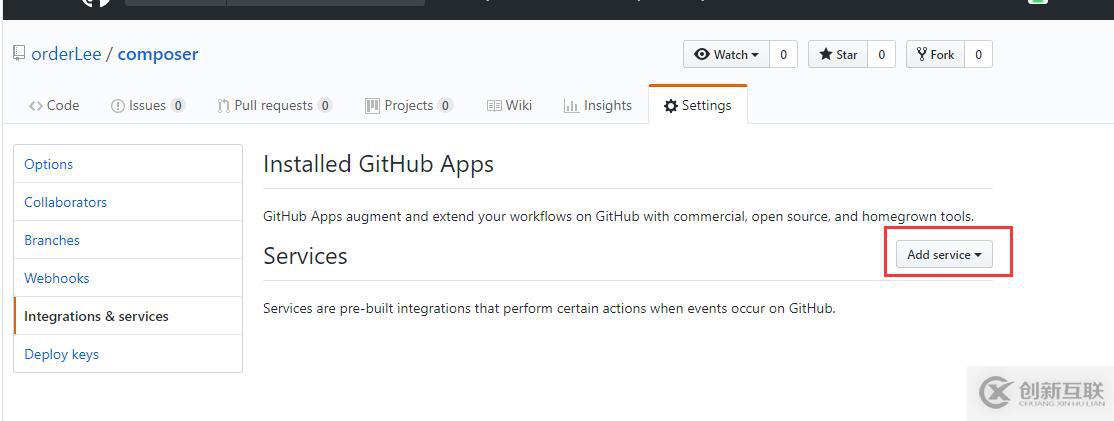Screen dimensions: 1114x421
Task: Click the repository book icon beside orderLee
Action: click(x=19, y=54)
